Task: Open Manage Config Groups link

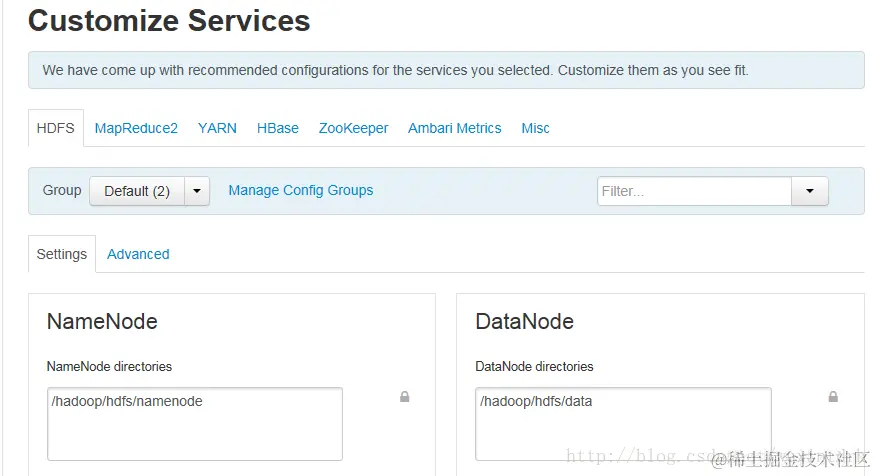Action: pyautogui.click(x=301, y=190)
